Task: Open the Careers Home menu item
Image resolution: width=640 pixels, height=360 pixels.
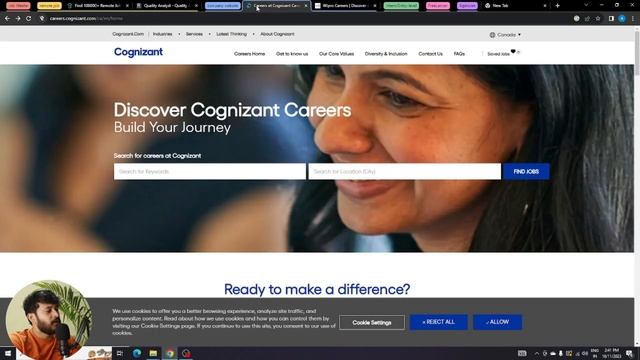Action: click(249, 54)
